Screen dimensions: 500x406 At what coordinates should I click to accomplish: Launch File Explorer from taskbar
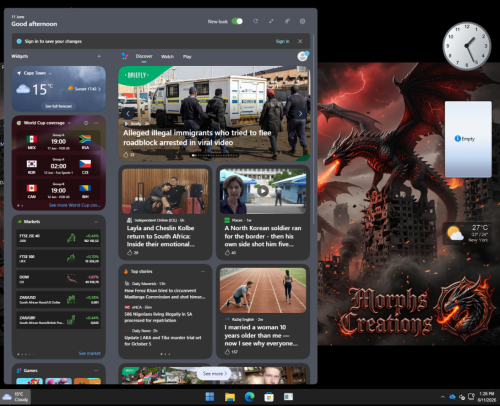click(x=230, y=397)
